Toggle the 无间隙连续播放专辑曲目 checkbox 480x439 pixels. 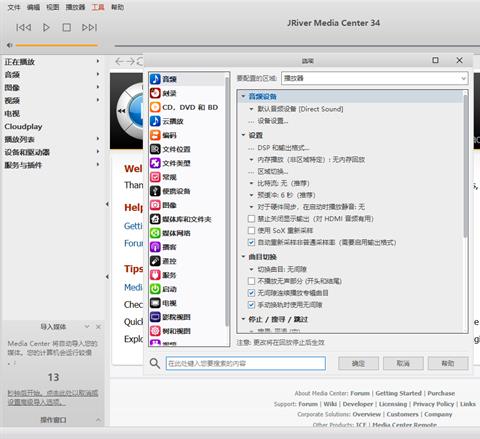pyautogui.click(x=252, y=293)
